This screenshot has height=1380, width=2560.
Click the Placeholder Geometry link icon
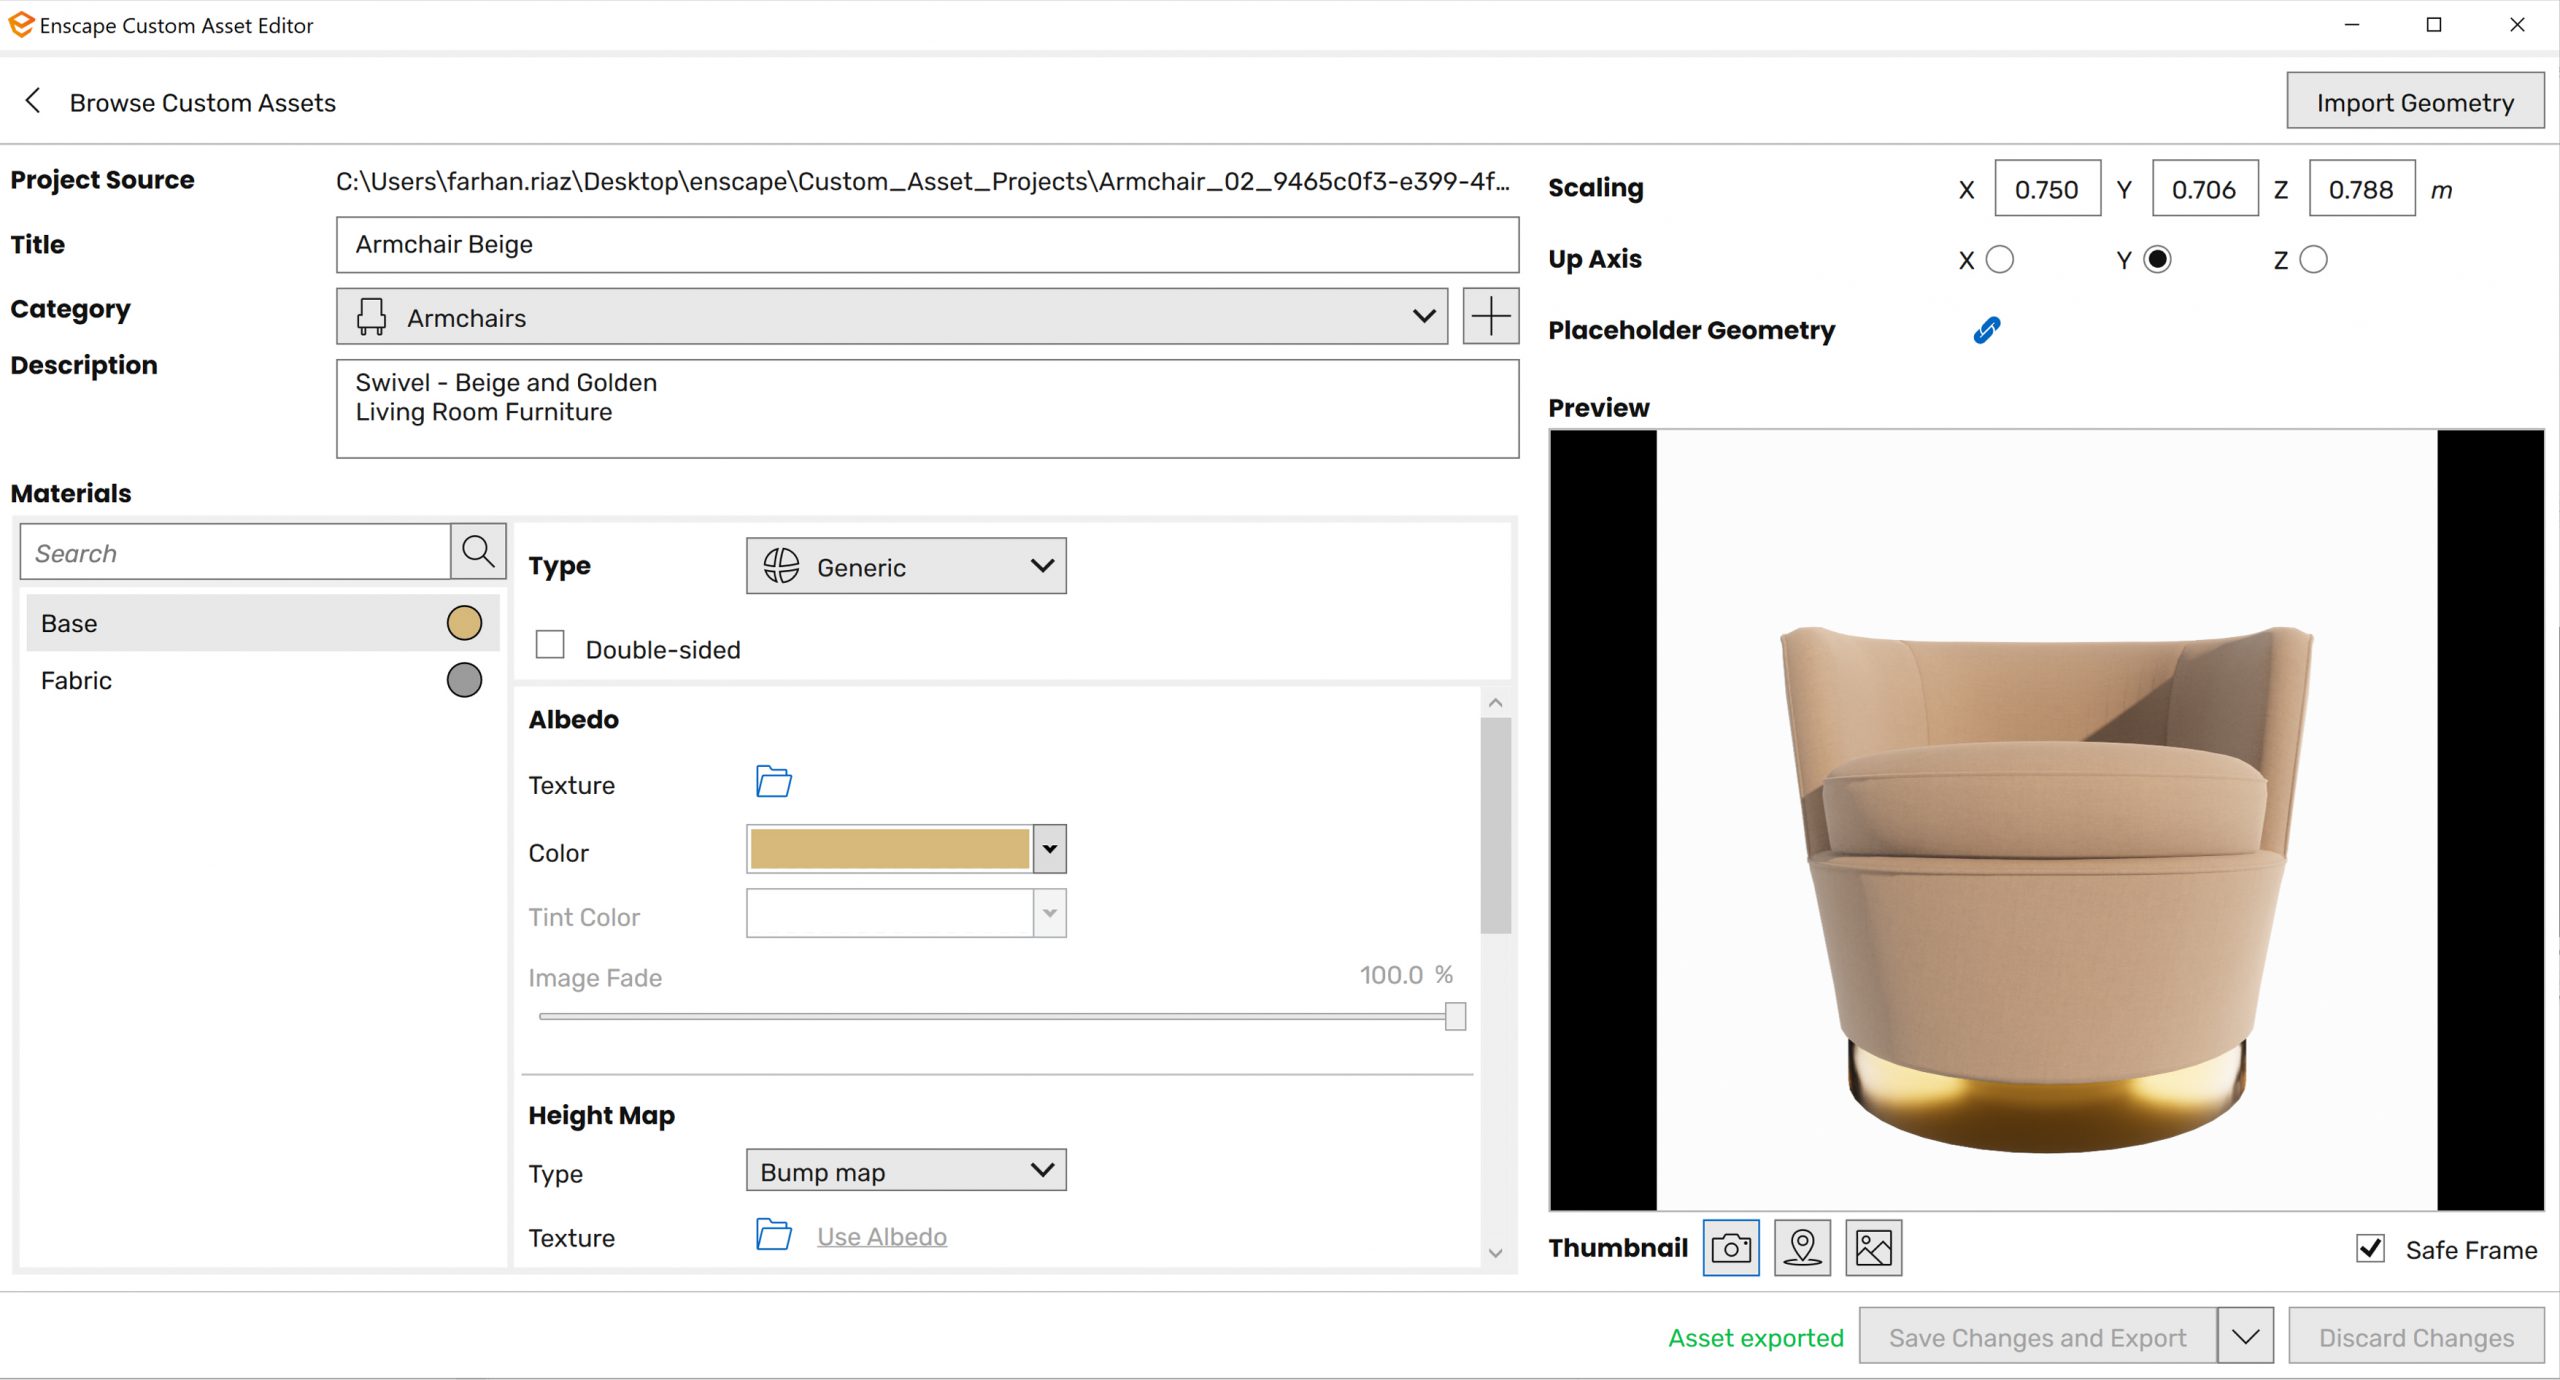point(1986,330)
